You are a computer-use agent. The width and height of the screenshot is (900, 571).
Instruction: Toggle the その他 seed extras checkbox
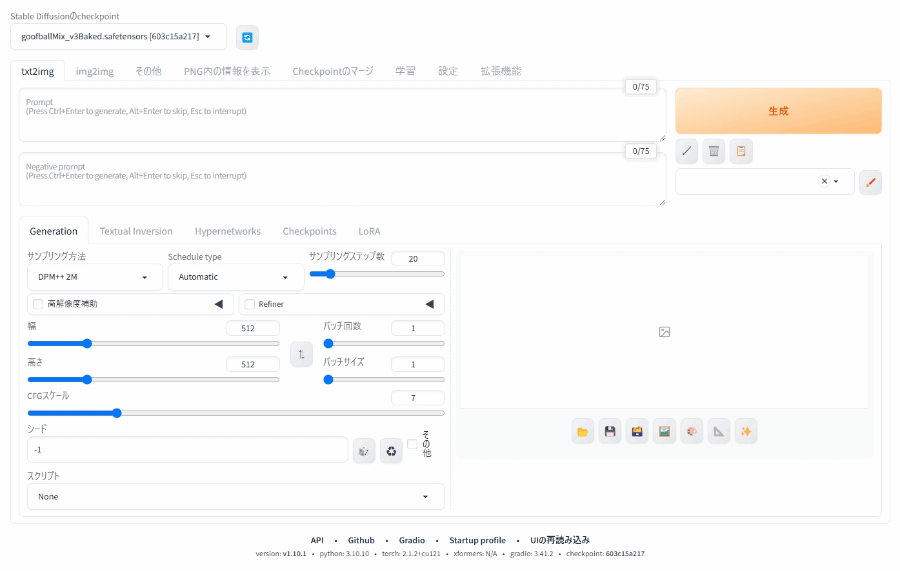tap(412, 444)
